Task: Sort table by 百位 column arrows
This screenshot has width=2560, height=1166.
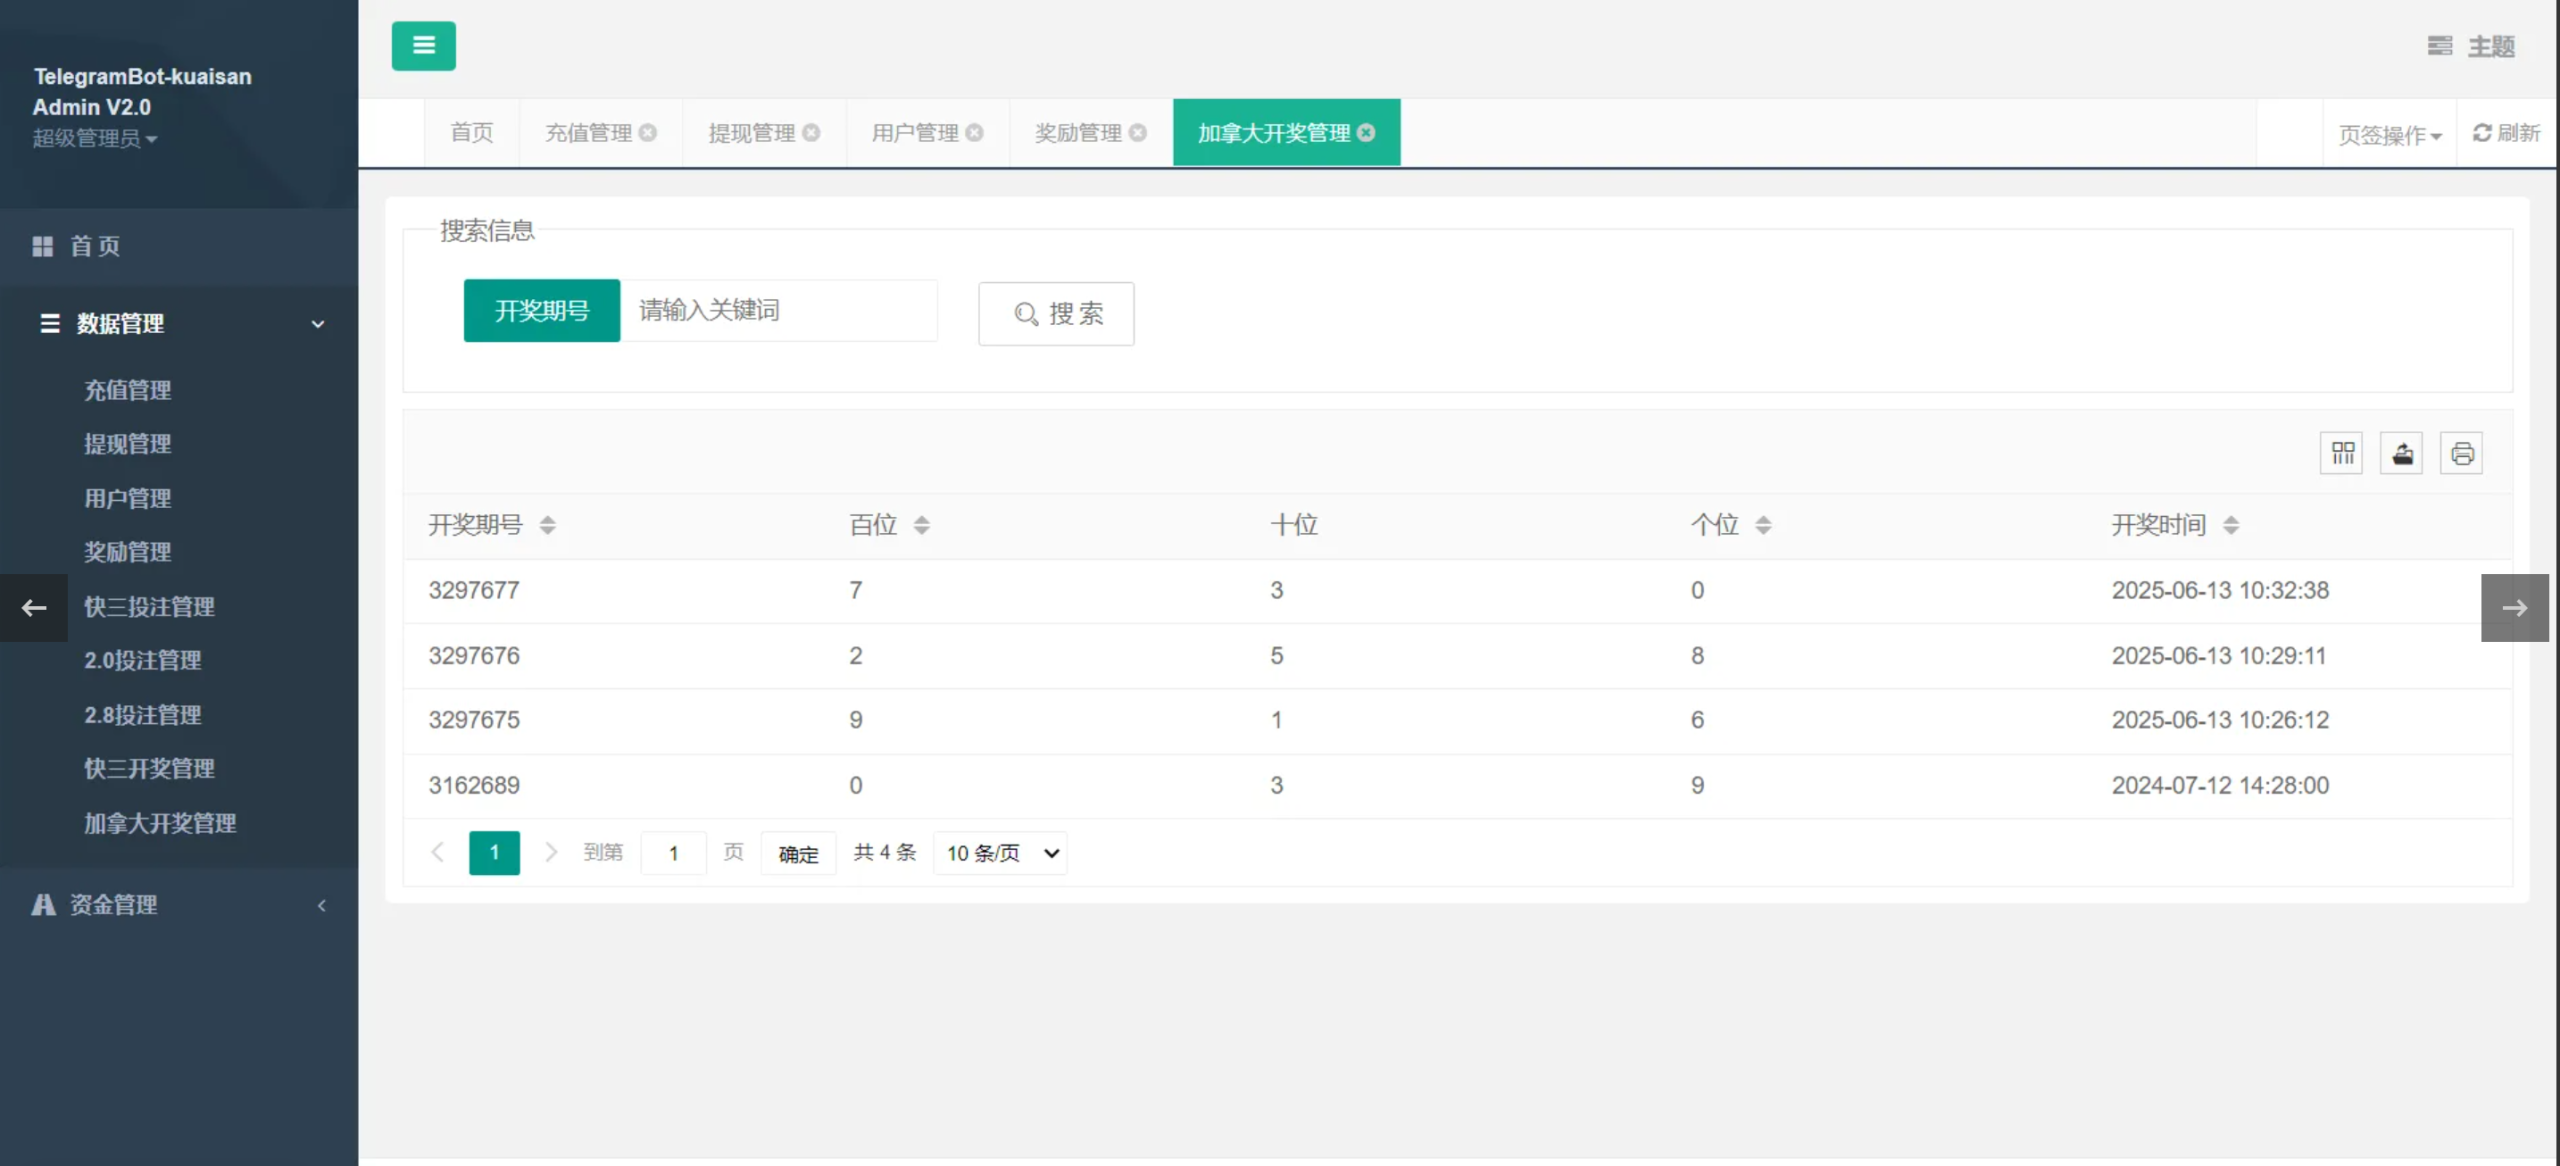Action: [x=921, y=525]
